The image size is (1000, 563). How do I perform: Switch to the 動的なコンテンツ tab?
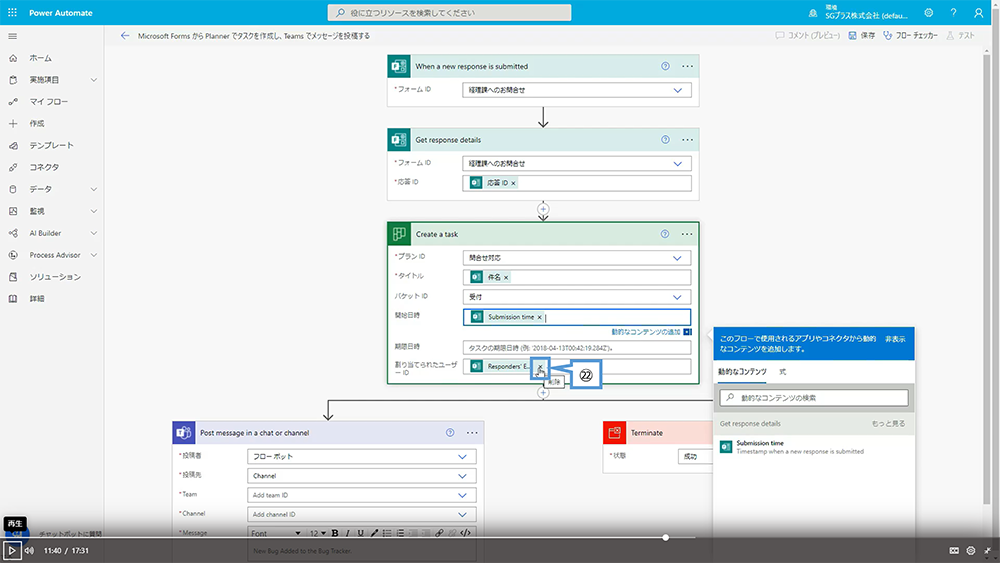[742, 372]
